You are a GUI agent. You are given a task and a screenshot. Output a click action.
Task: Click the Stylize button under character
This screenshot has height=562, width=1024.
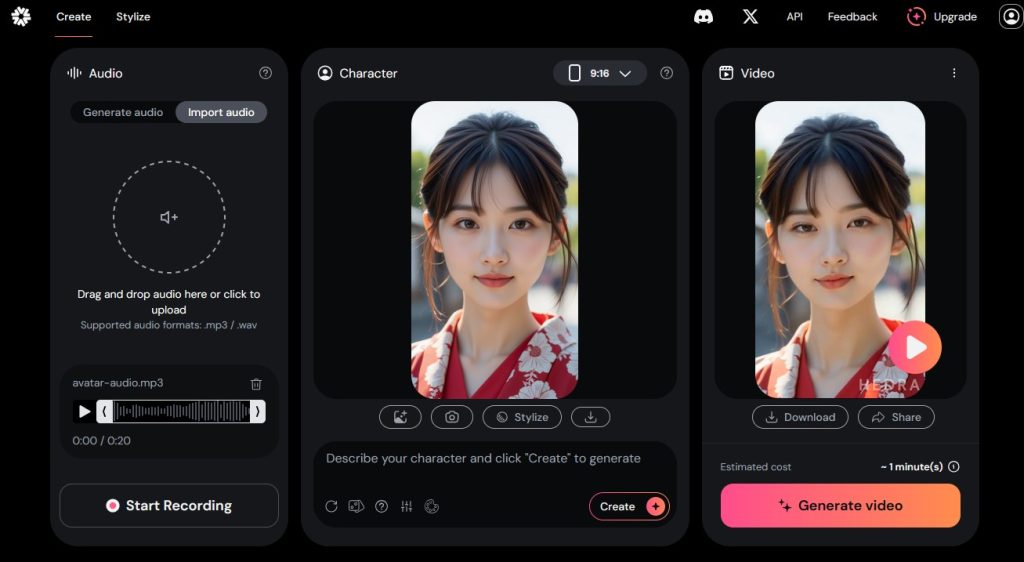pyautogui.click(x=522, y=417)
